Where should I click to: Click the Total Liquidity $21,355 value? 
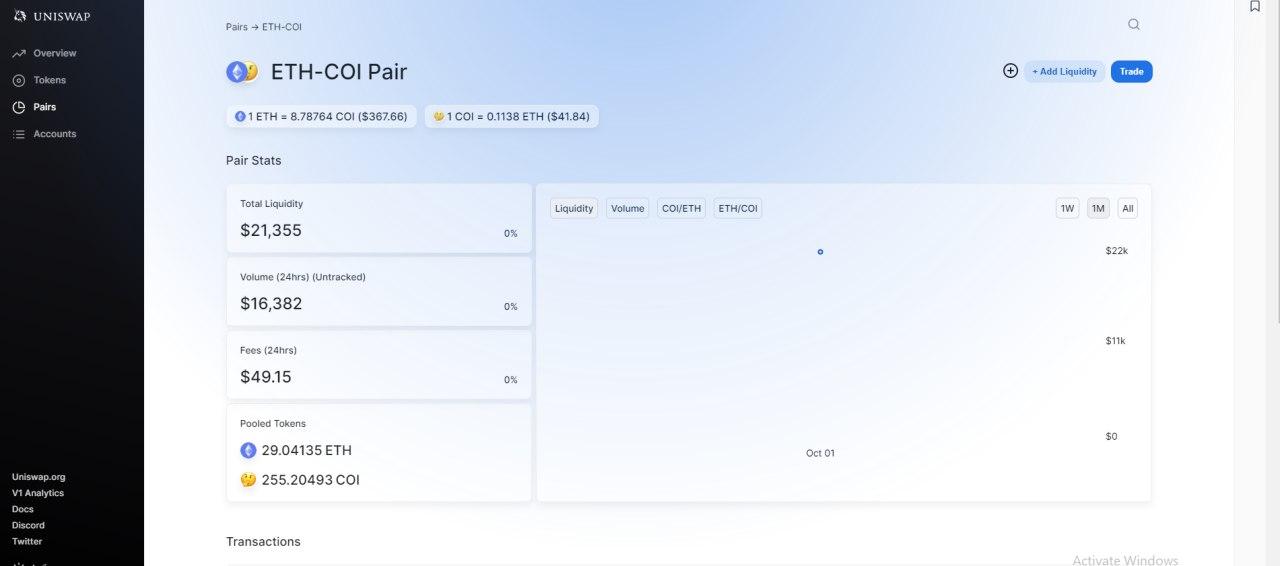pos(271,230)
